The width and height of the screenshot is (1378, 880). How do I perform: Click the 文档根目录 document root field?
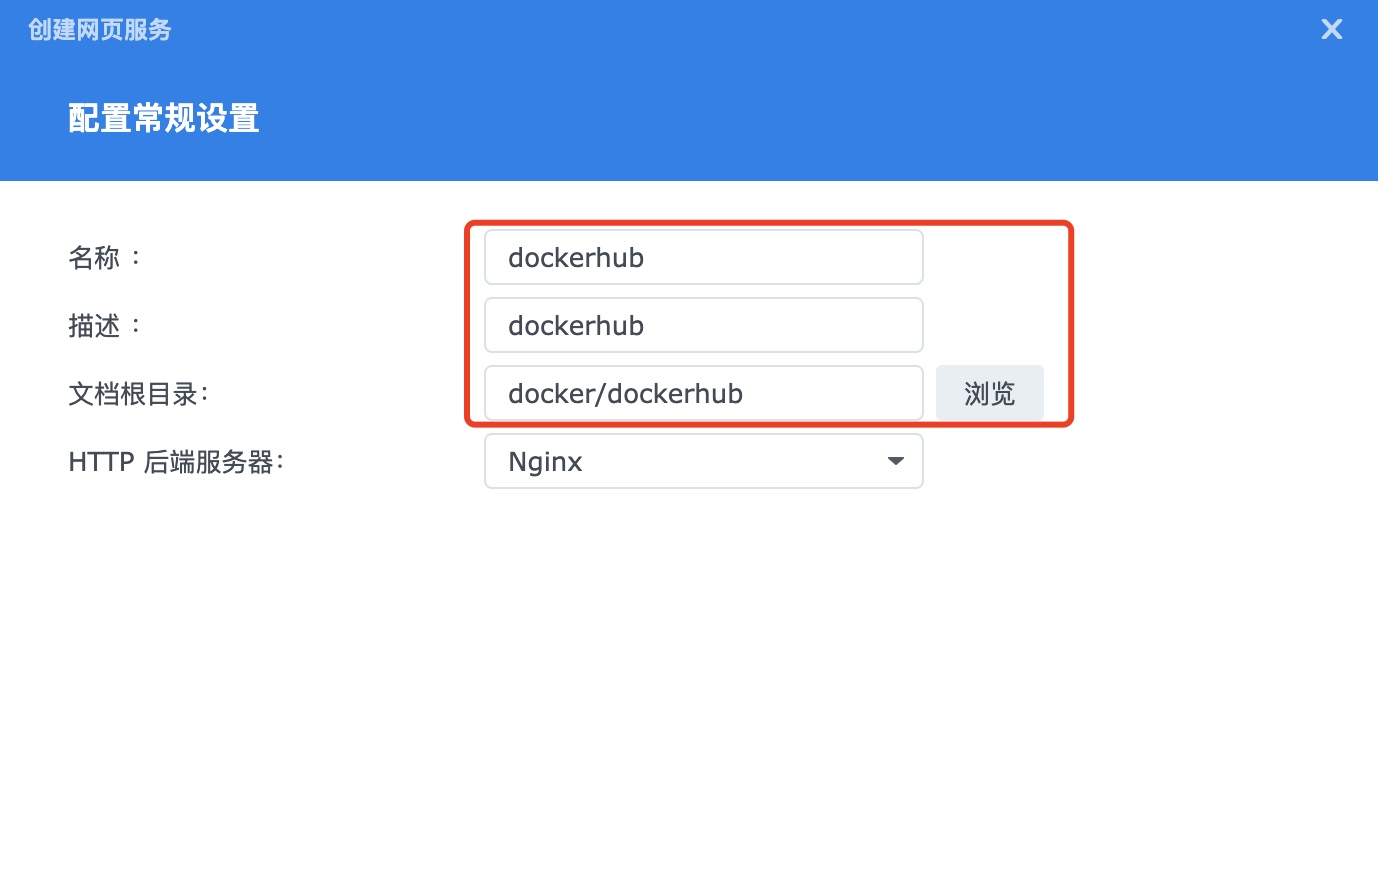(702, 393)
